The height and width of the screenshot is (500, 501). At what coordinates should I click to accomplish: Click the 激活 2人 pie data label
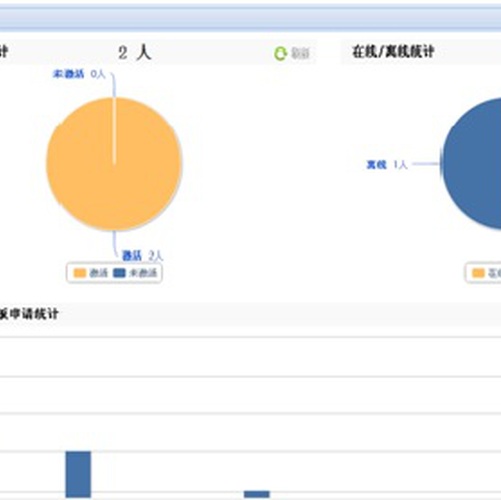tap(142, 256)
